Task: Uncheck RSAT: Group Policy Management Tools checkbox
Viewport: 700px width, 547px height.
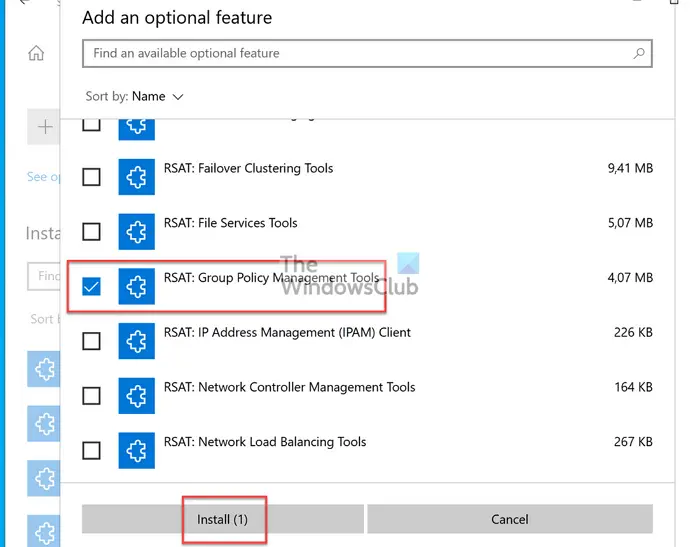Action: 92,286
